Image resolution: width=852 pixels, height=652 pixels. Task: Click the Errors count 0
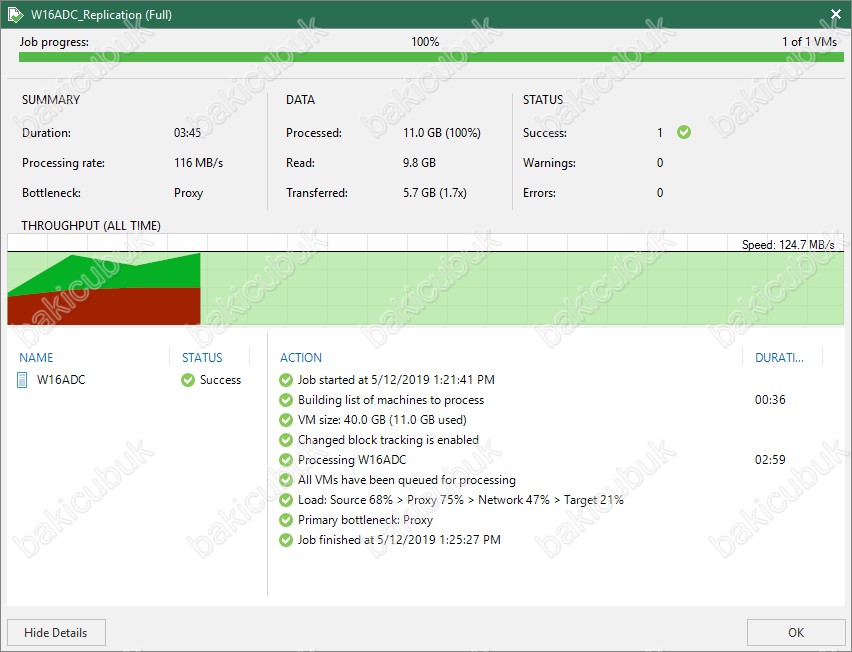(x=660, y=193)
